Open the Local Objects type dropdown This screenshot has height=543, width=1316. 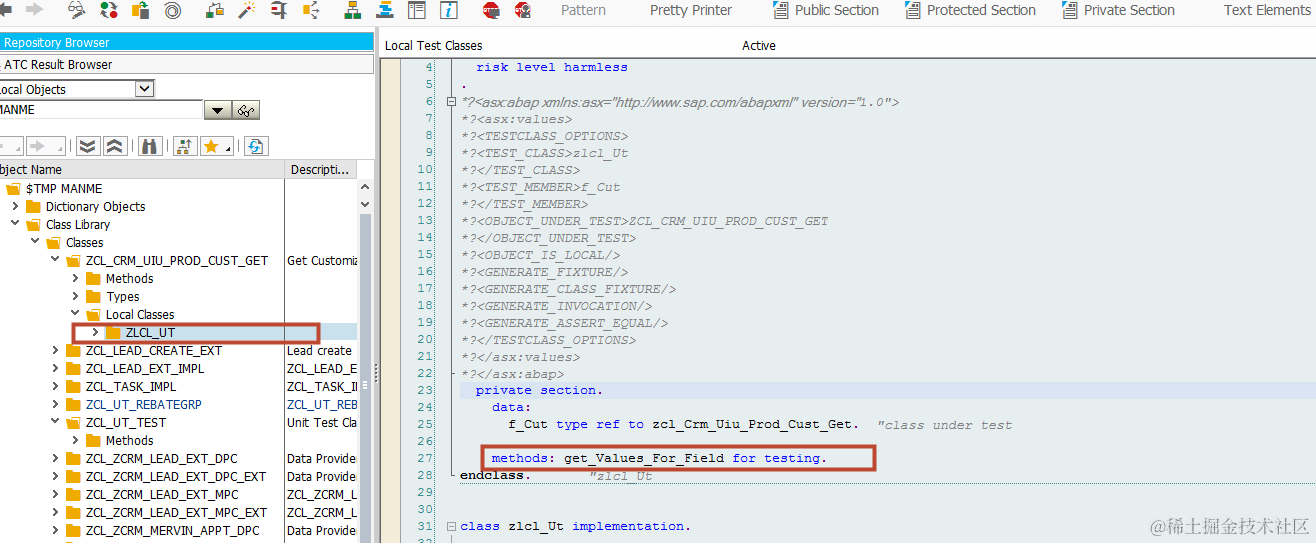tap(145, 89)
